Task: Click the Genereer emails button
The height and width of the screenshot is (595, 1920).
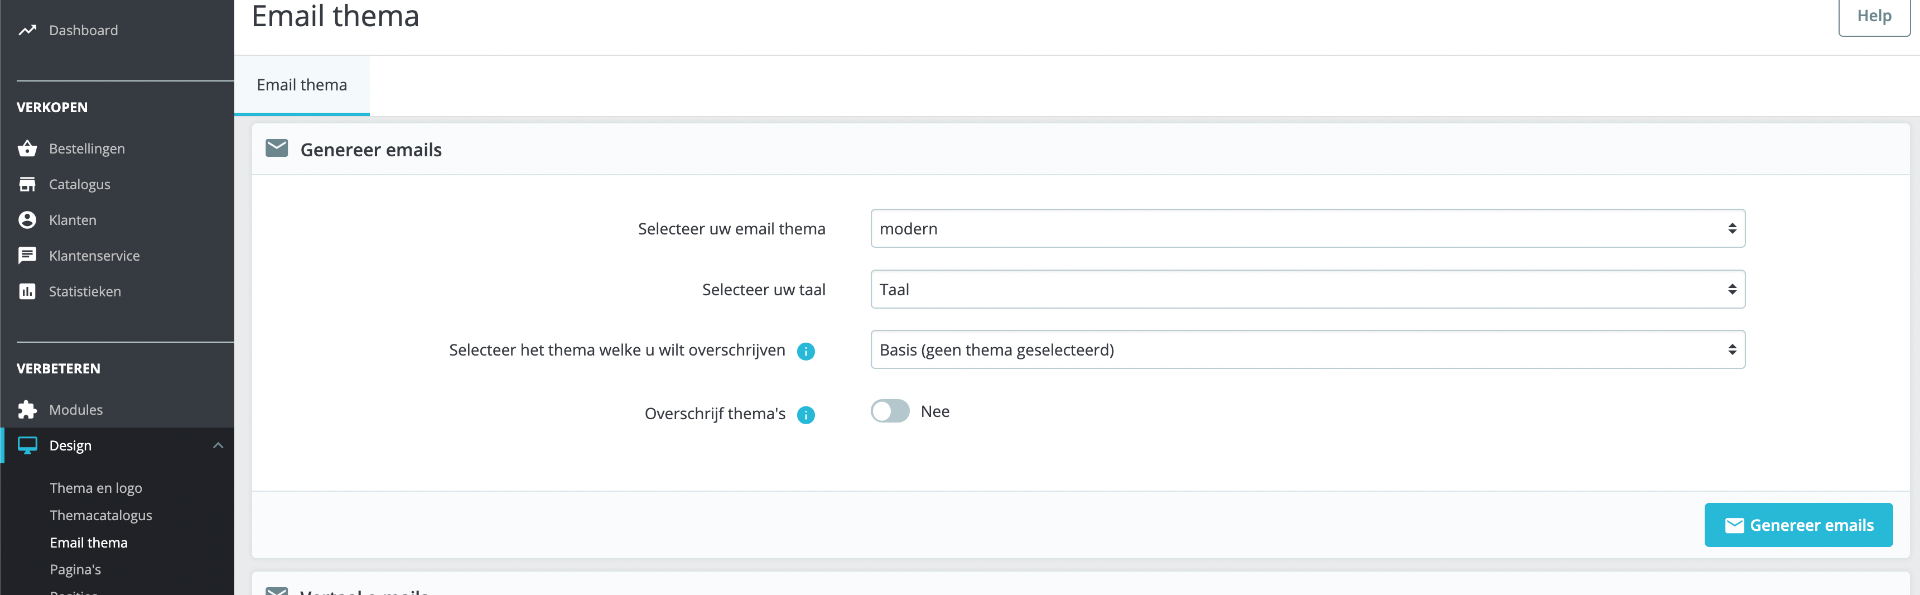Action: [1798, 525]
